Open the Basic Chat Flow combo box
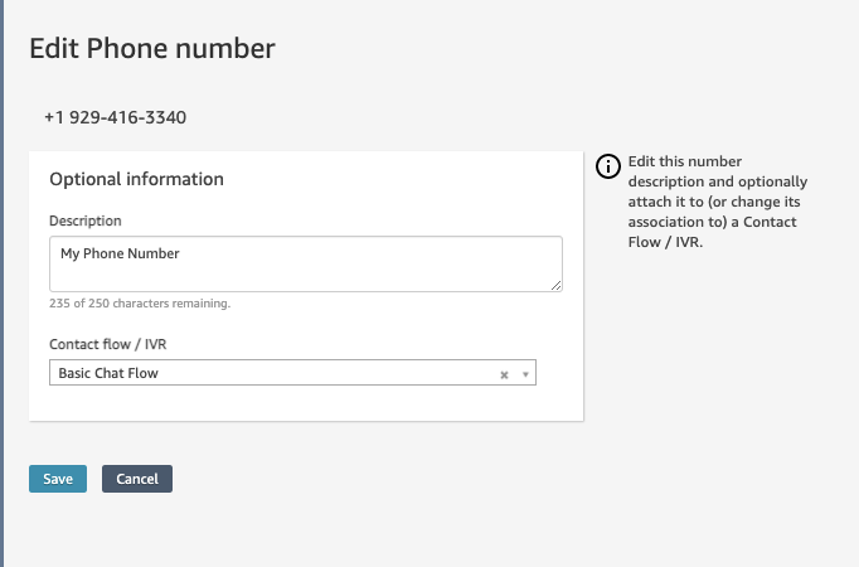The width and height of the screenshot is (860, 568). click(x=293, y=373)
